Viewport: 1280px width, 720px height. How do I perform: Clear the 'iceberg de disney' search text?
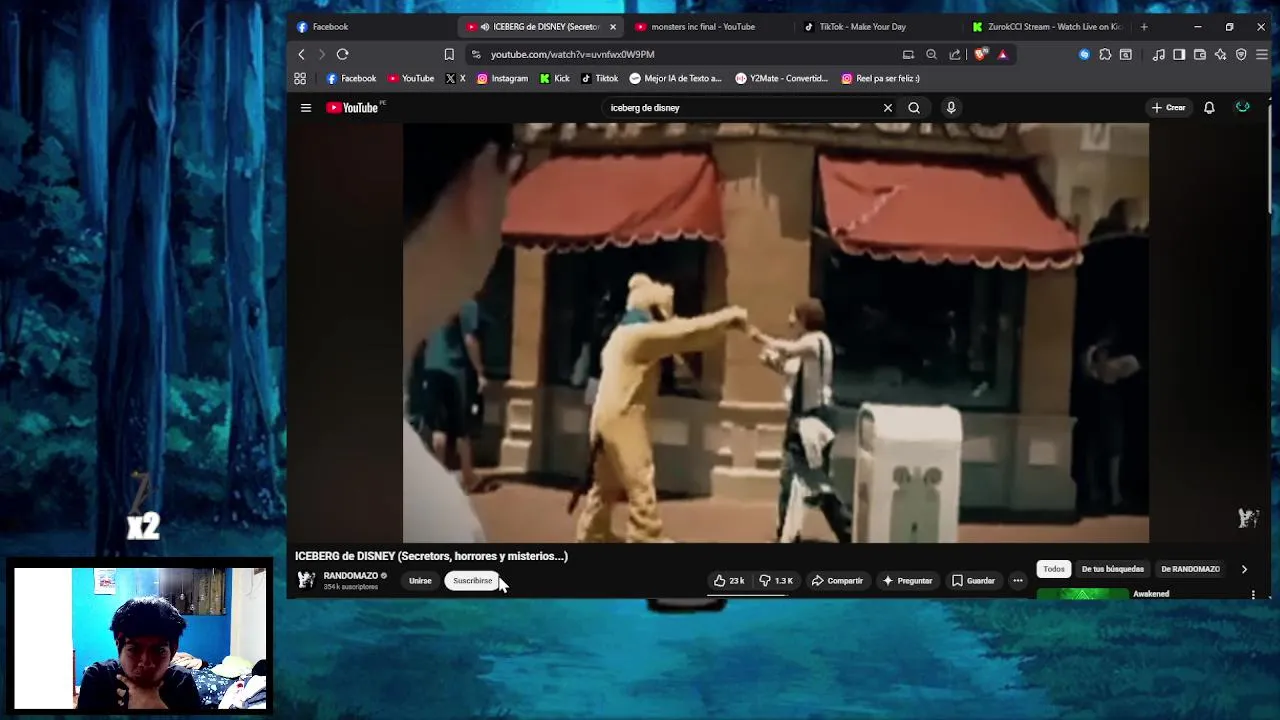[887, 108]
